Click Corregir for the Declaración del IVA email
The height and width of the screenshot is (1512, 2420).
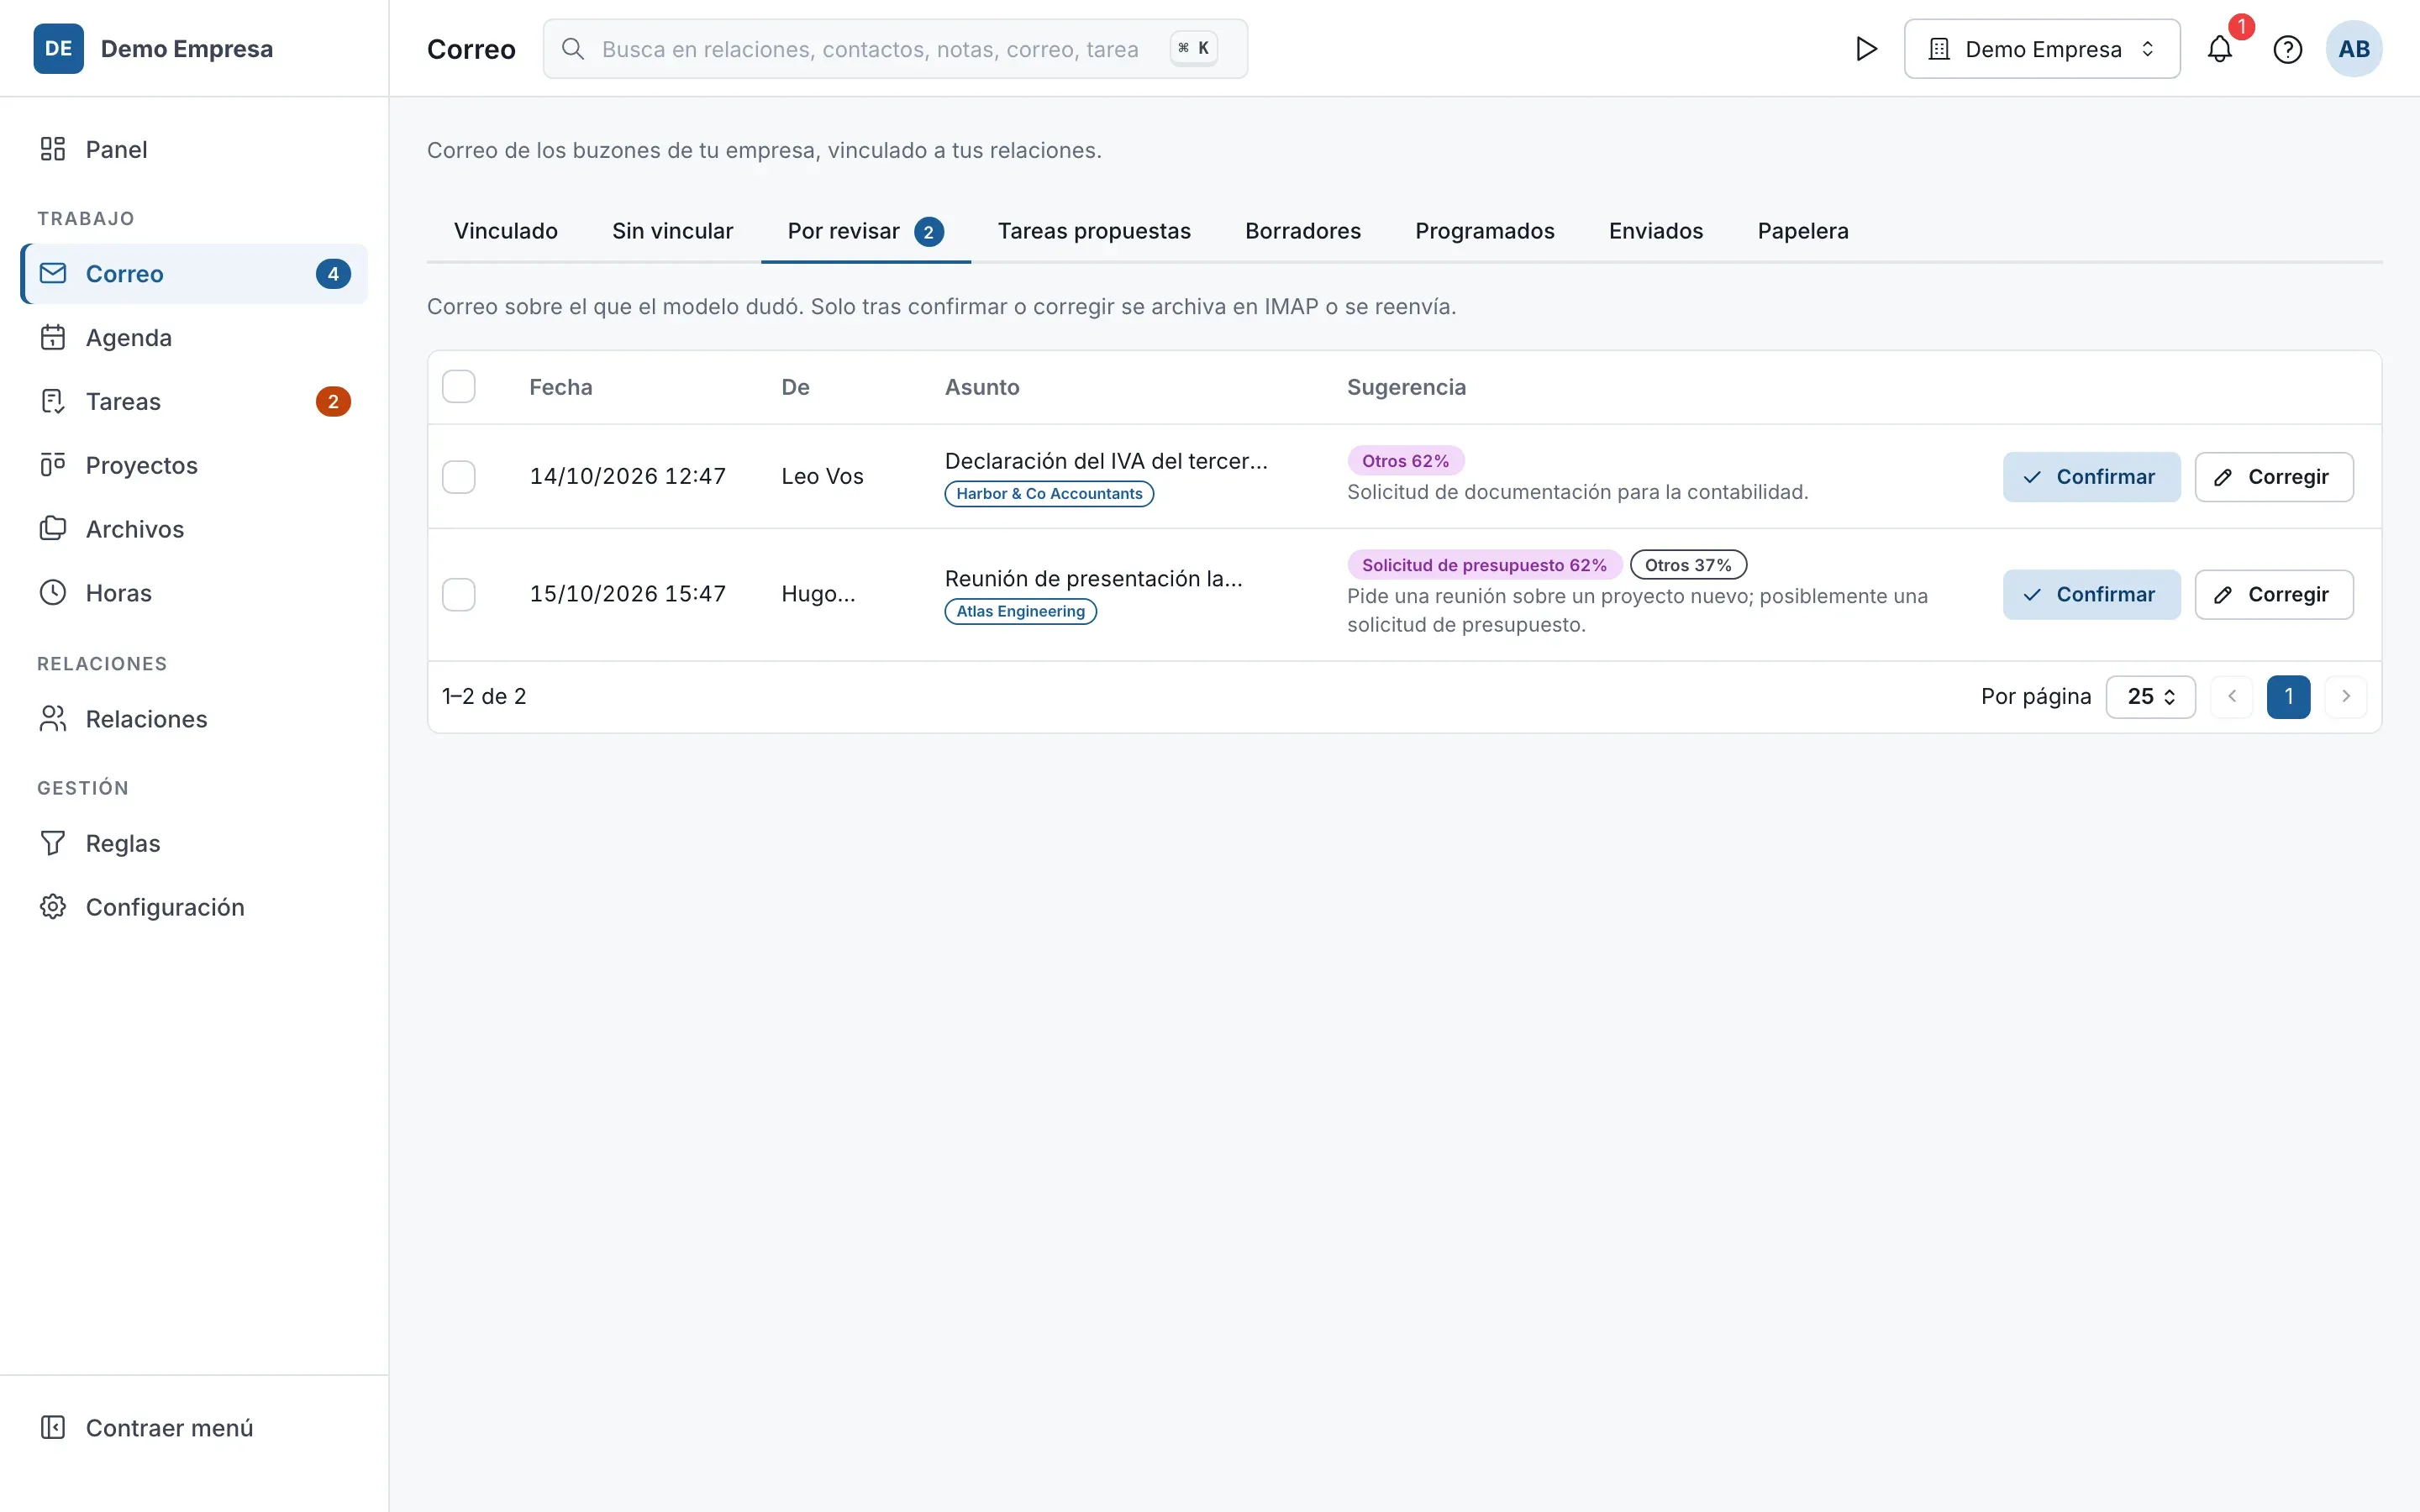click(2274, 477)
